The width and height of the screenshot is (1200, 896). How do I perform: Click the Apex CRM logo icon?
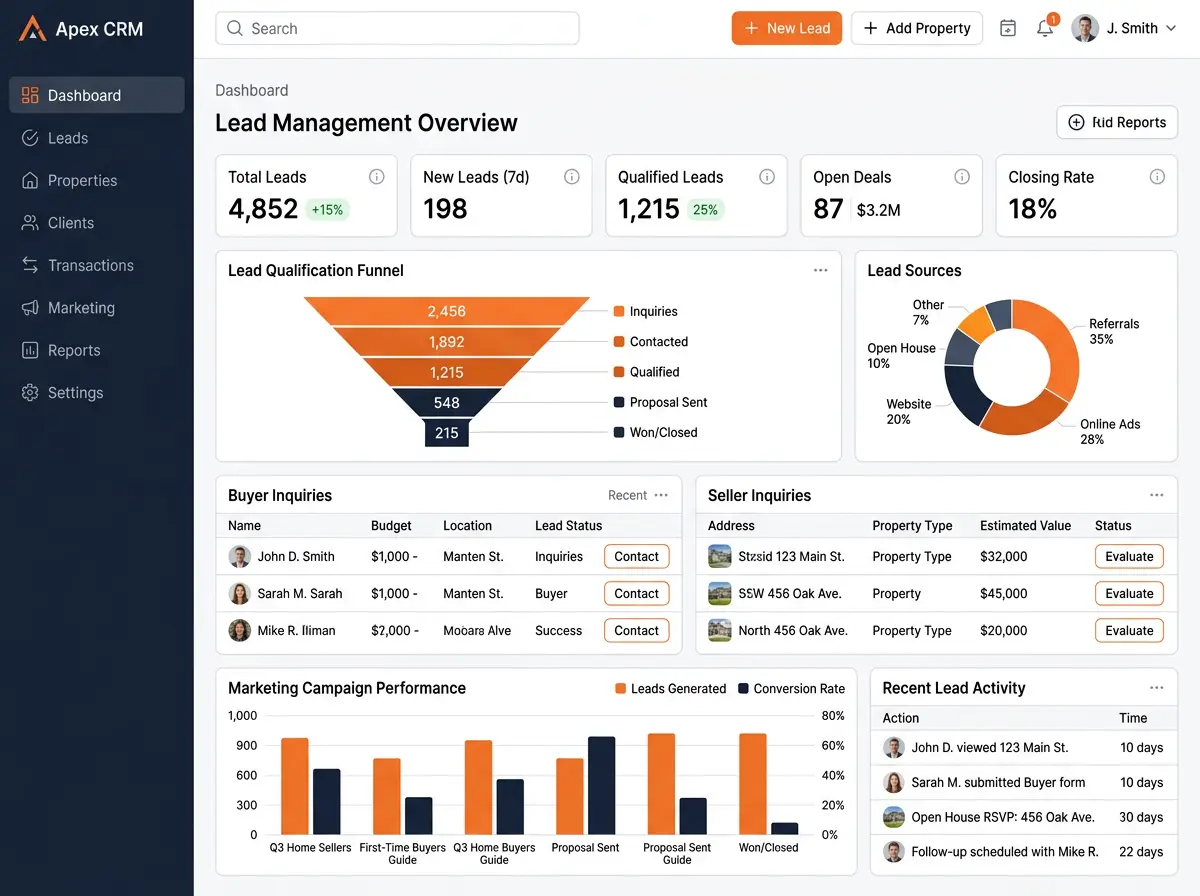(32, 29)
